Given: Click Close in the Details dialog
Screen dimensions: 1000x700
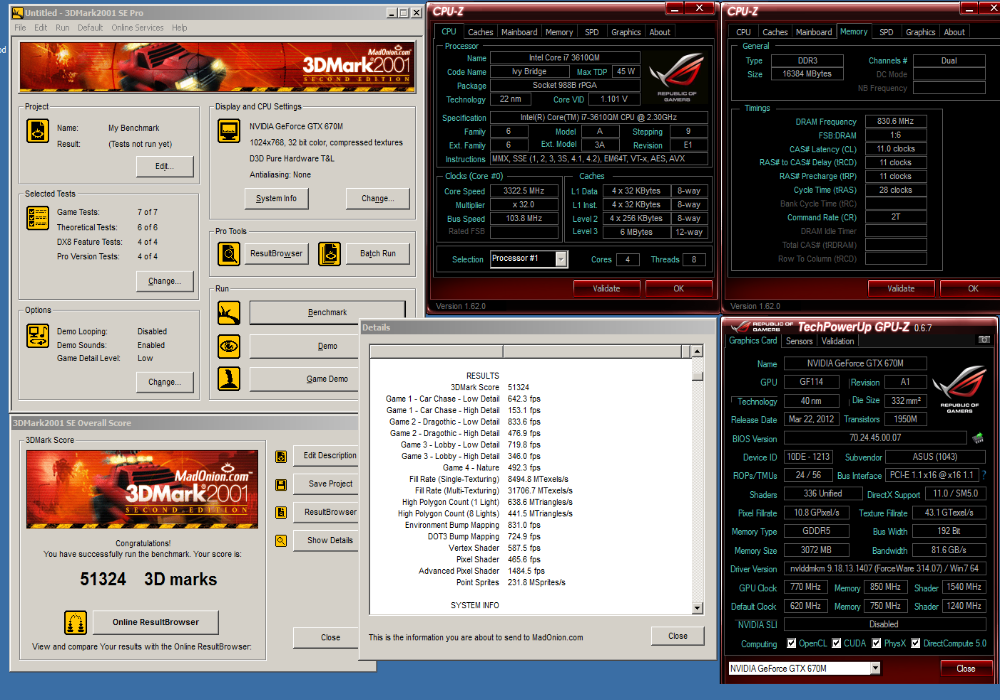Looking at the screenshot, I should pos(677,636).
